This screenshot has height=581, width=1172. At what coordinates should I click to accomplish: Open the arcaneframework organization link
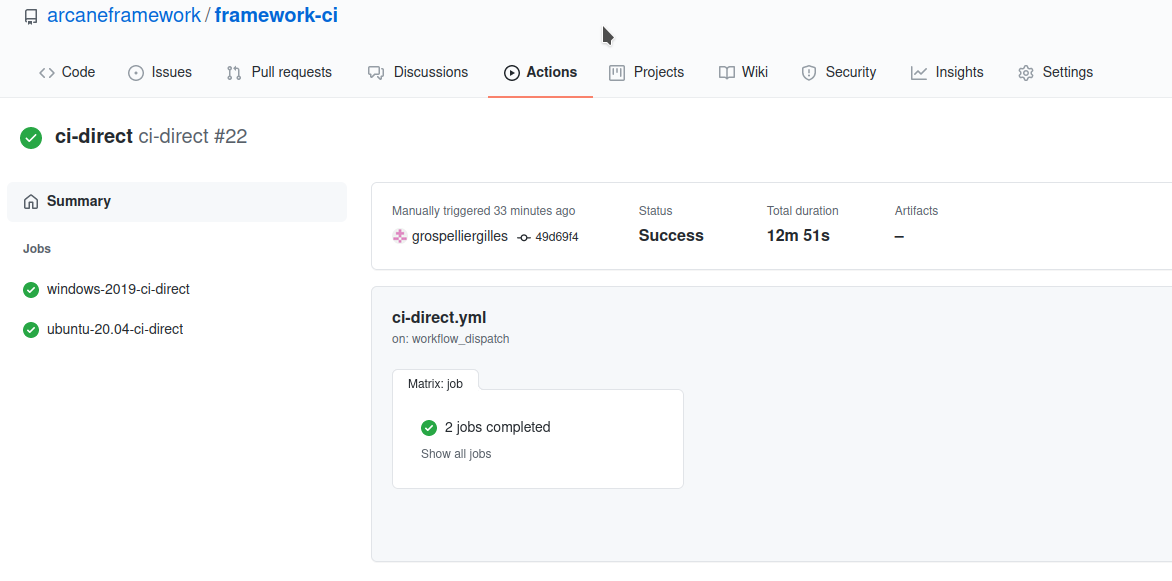[124, 14]
